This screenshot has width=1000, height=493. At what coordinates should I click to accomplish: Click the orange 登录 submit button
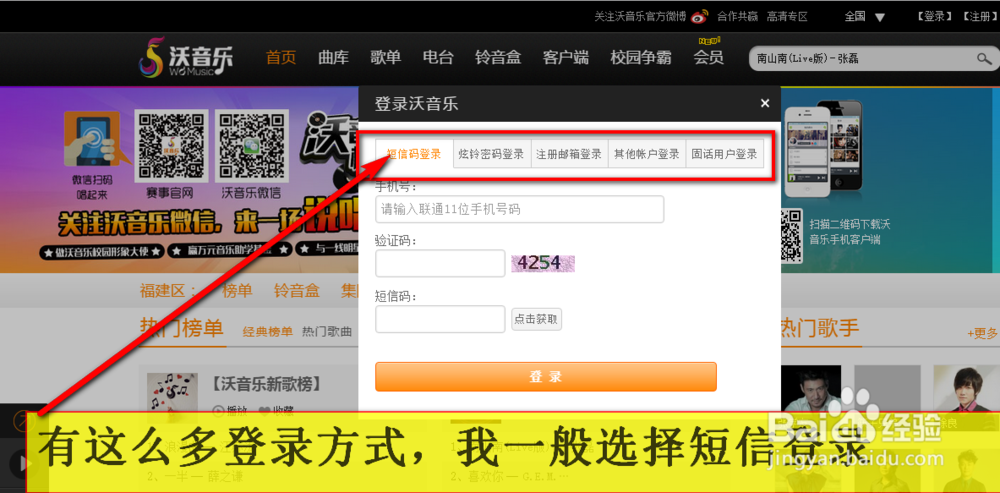point(546,376)
